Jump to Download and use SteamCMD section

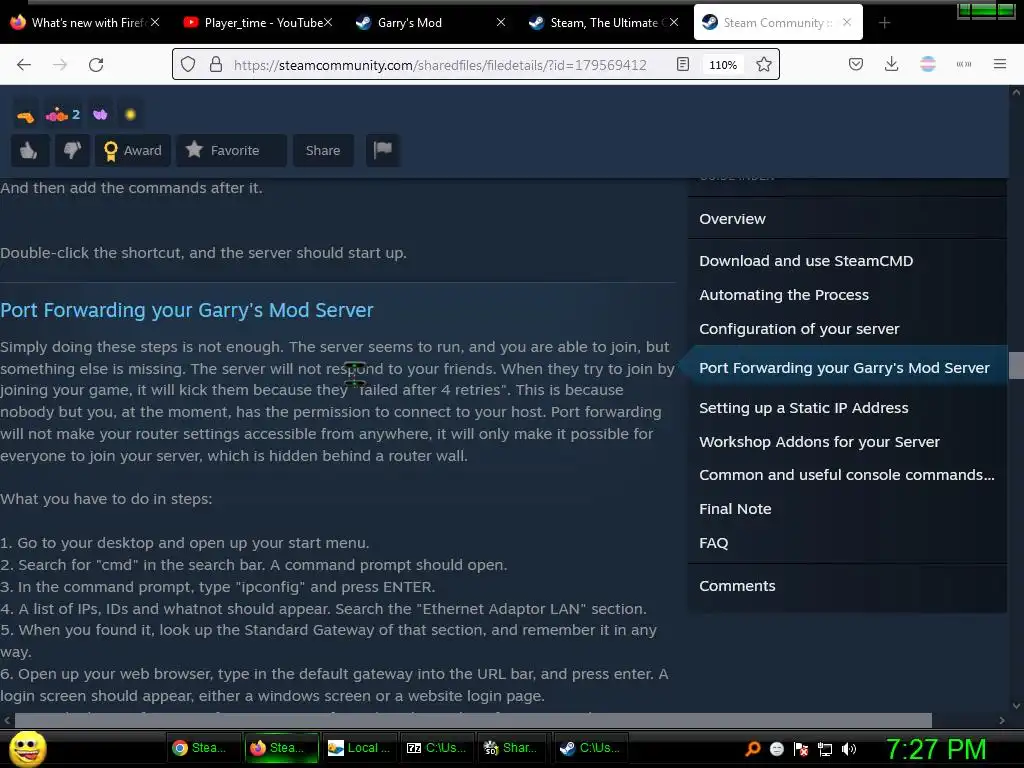(806, 261)
